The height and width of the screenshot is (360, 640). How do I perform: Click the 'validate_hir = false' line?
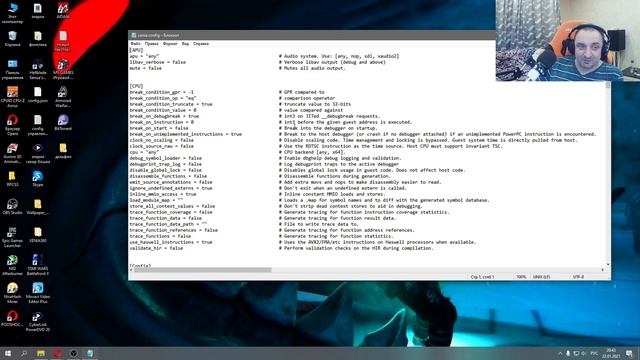pos(156,248)
